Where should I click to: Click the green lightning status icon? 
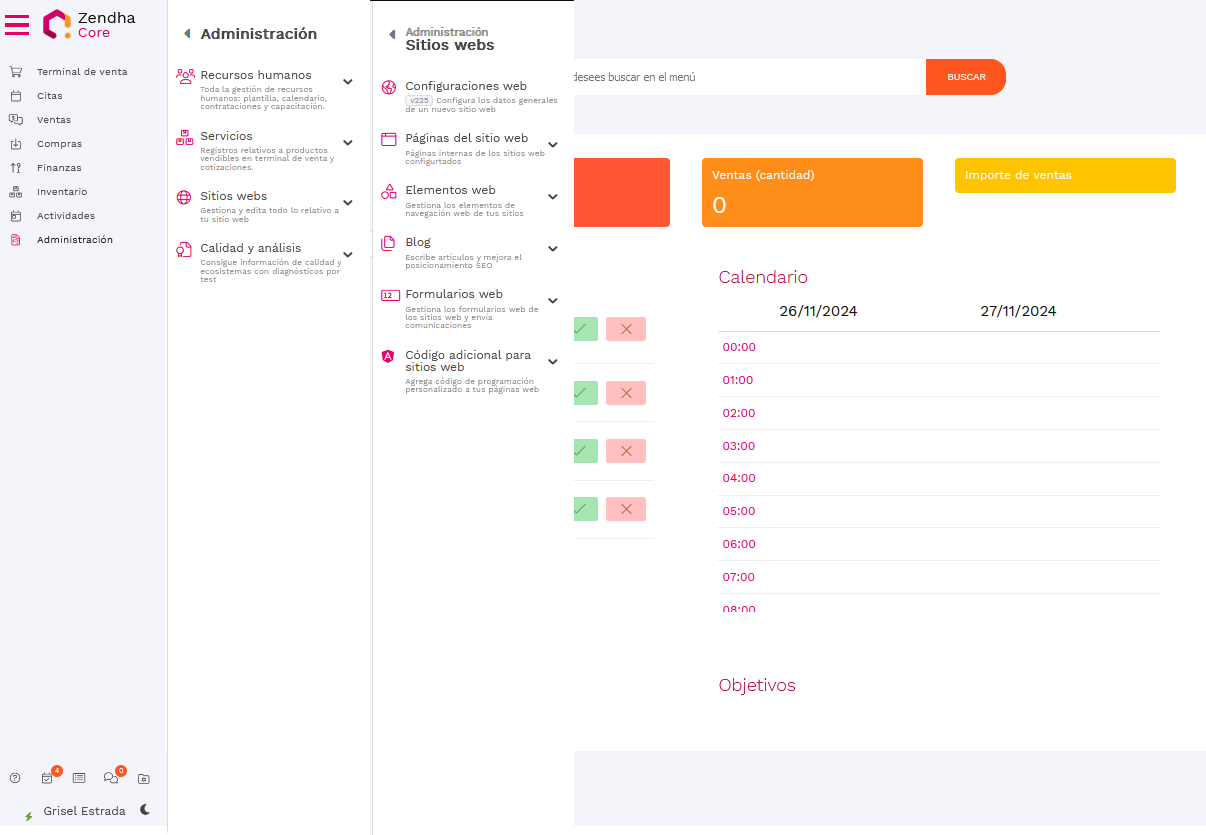[28, 816]
